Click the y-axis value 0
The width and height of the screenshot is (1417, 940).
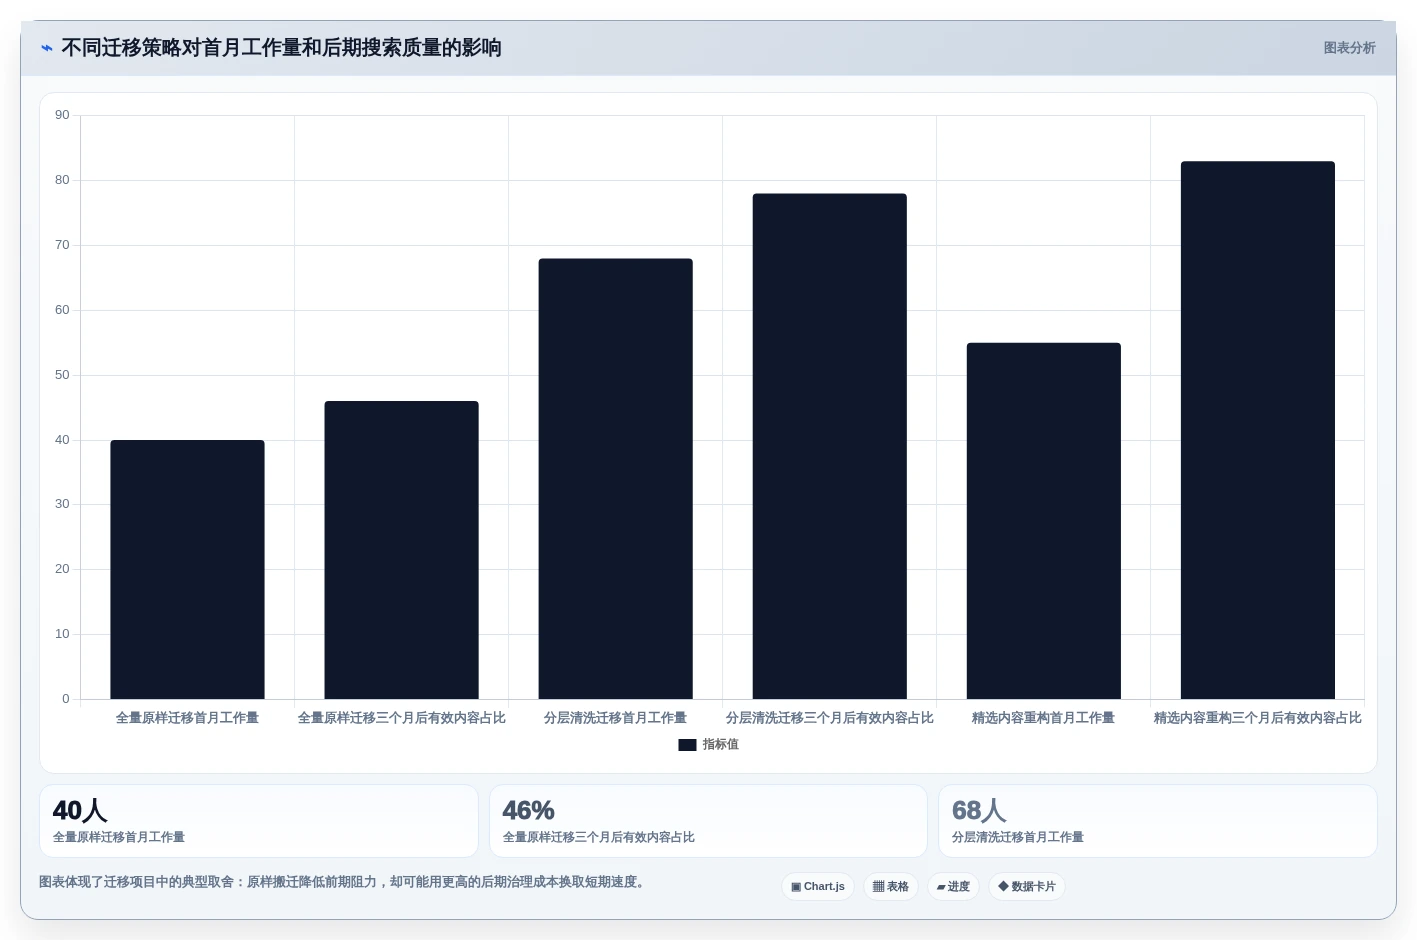[66, 699]
